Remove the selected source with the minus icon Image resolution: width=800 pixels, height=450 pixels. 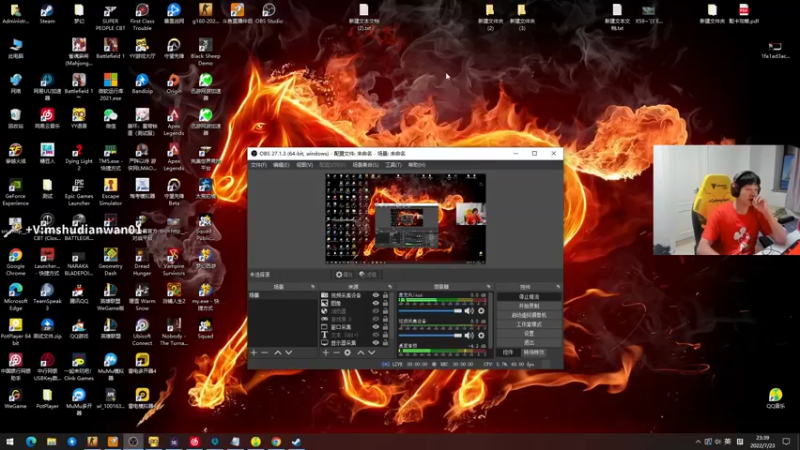click(336, 353)
